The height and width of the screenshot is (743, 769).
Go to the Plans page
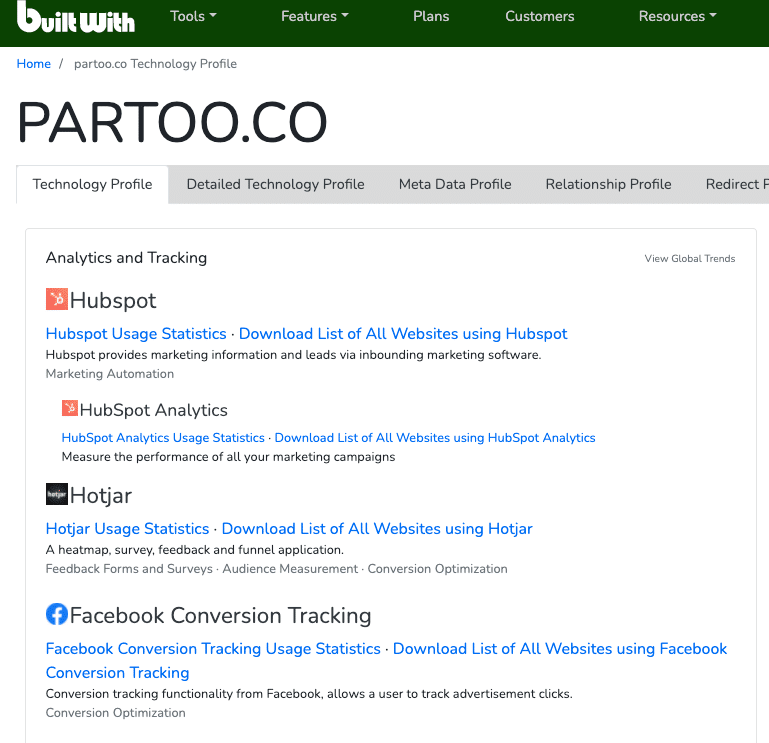click(x=431, y=16)
